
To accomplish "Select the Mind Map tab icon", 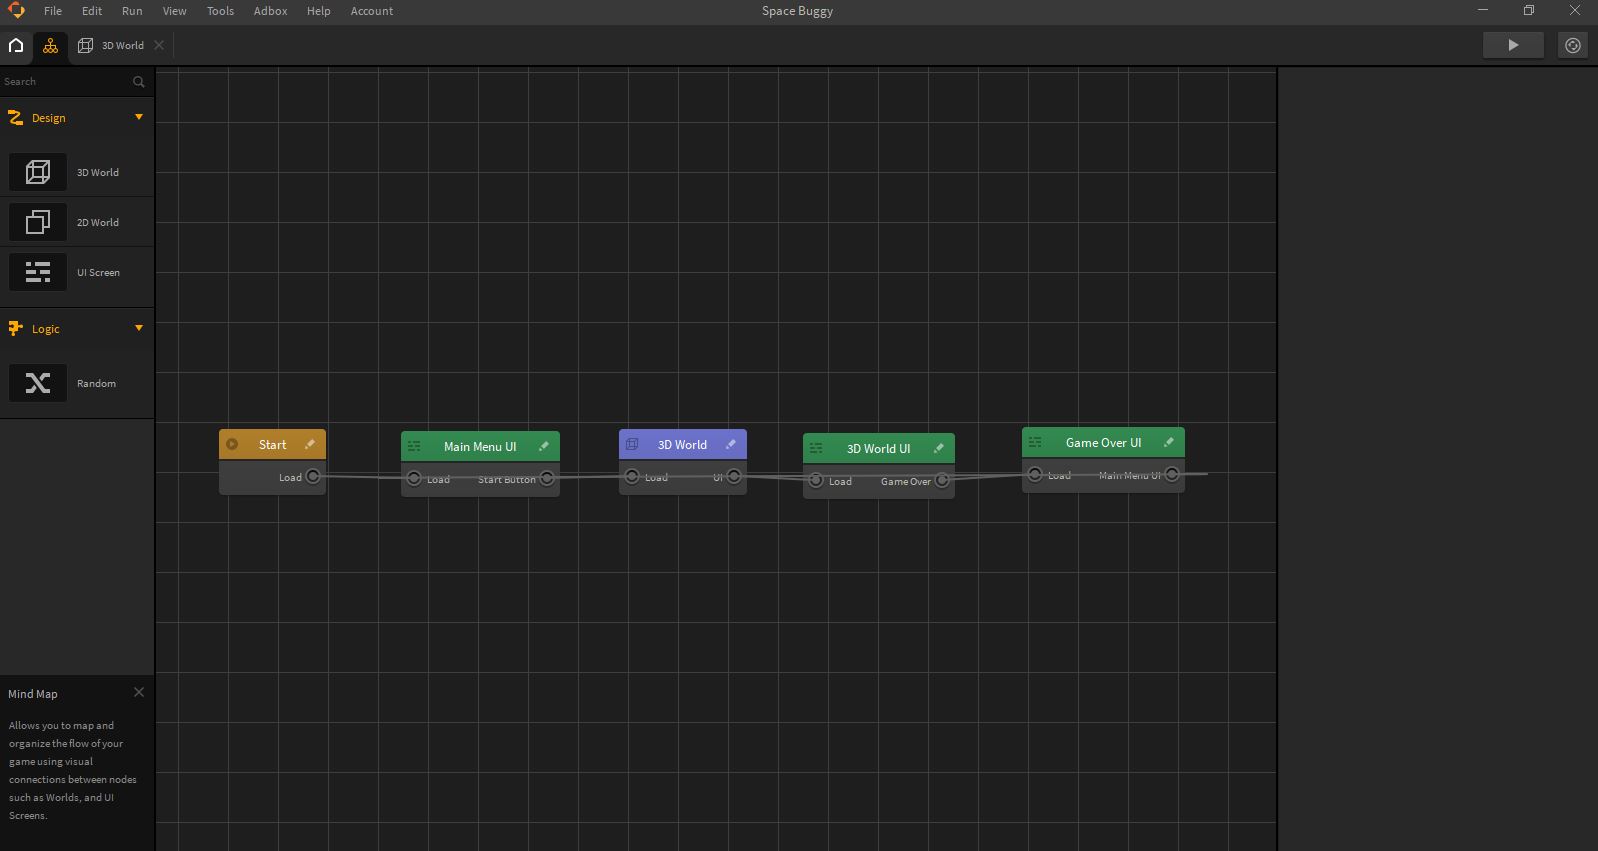I will pos(50,46).
